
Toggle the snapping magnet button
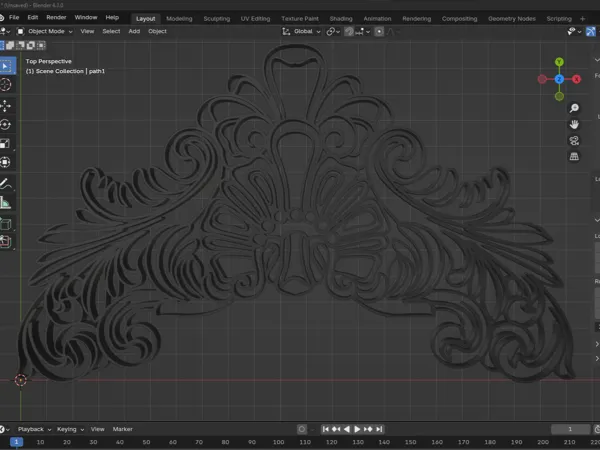pyautogui.click(x=349, y=31)
